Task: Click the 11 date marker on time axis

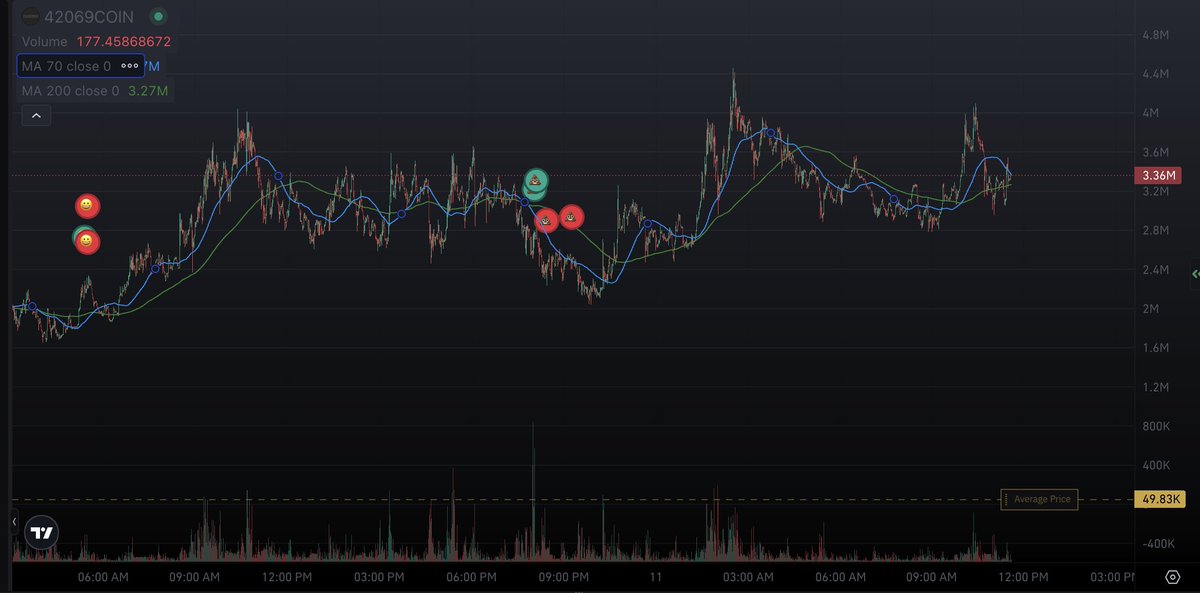Action: click(x=655, y=577)
